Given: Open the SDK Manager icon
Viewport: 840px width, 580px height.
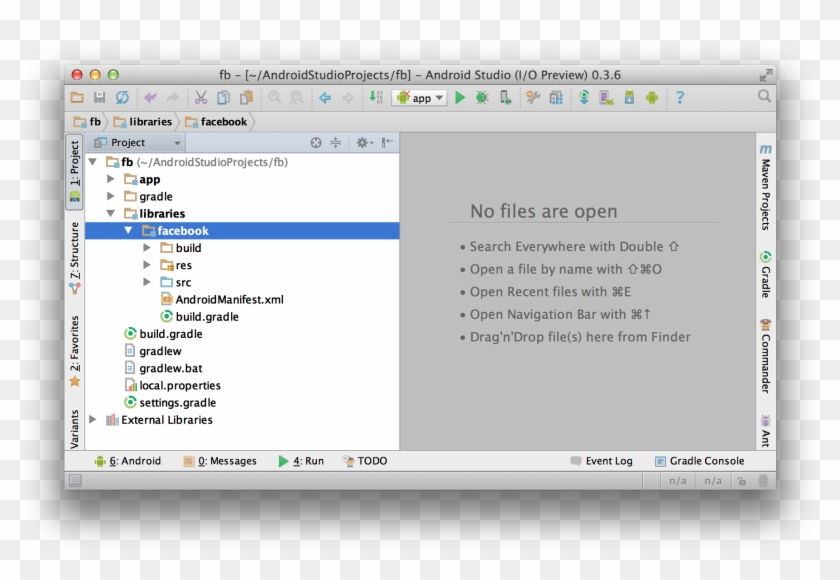Looking at the screenshot, I should click(629, 97).
